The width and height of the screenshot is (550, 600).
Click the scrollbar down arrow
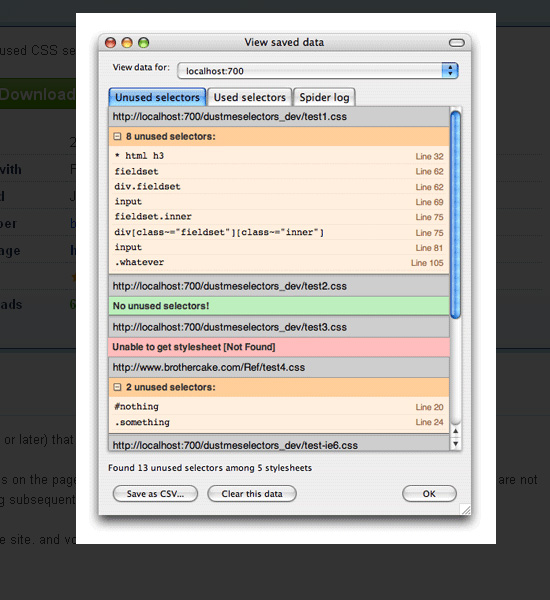point(455,444)
